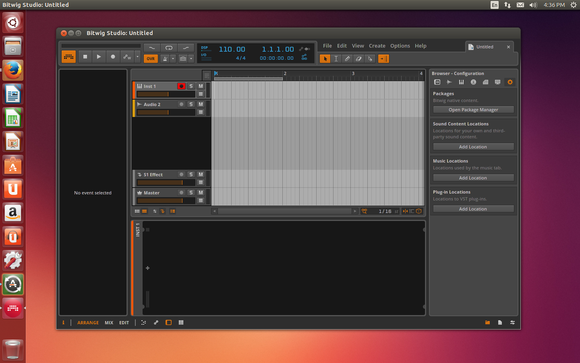Add a device with the plus icon

pyautogui.click(x=148, y=268)
